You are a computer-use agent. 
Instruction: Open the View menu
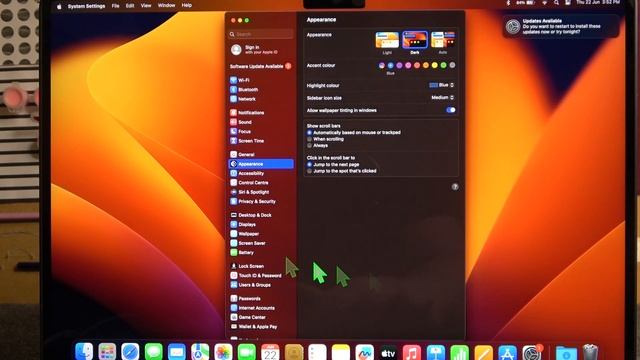tap(146, 6)
